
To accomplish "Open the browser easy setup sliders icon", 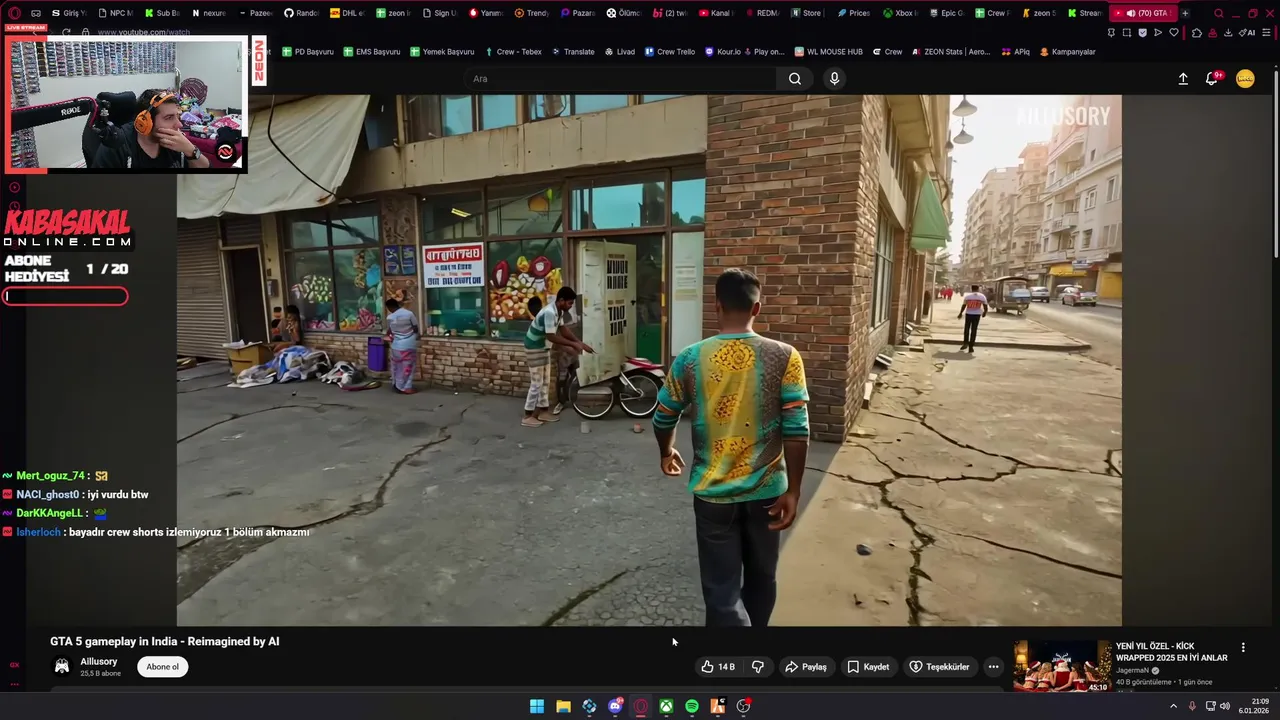I will point(1267,33).
